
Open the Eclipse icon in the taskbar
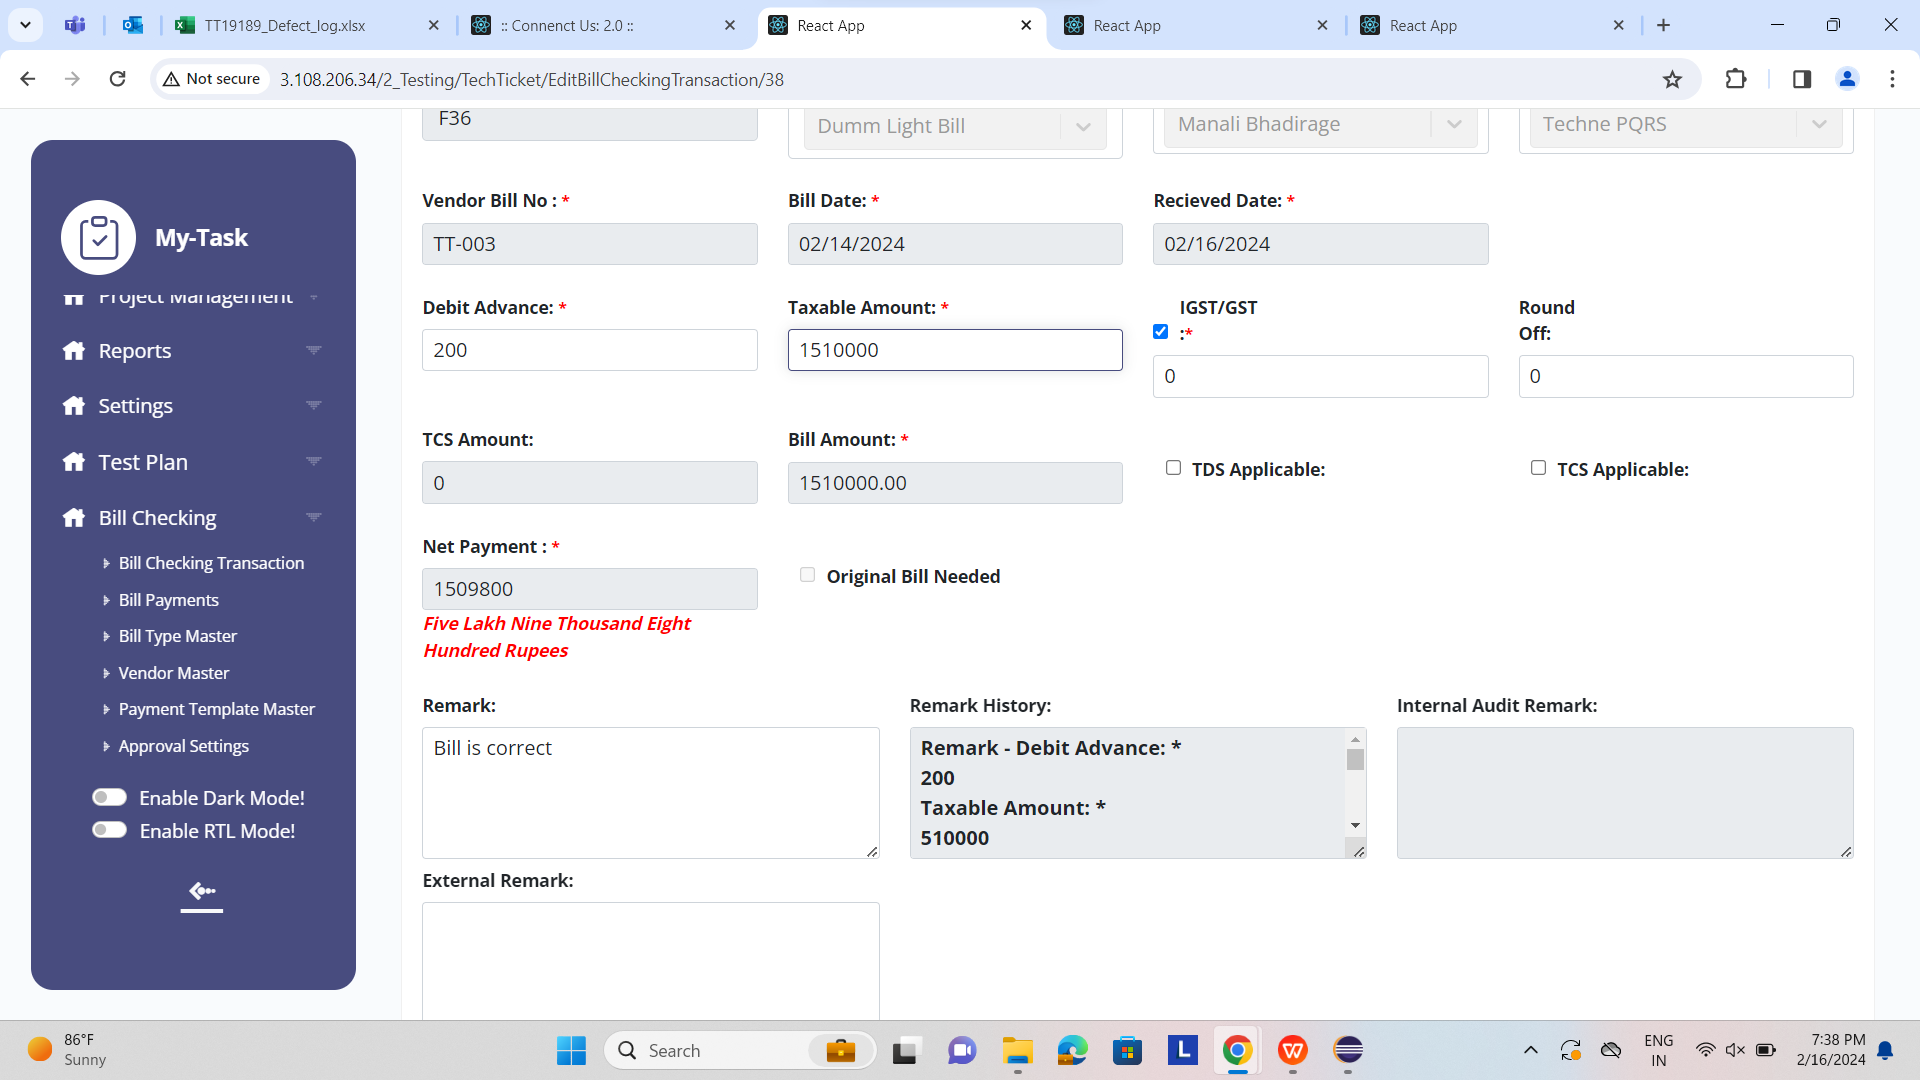coord(1348,1050)
